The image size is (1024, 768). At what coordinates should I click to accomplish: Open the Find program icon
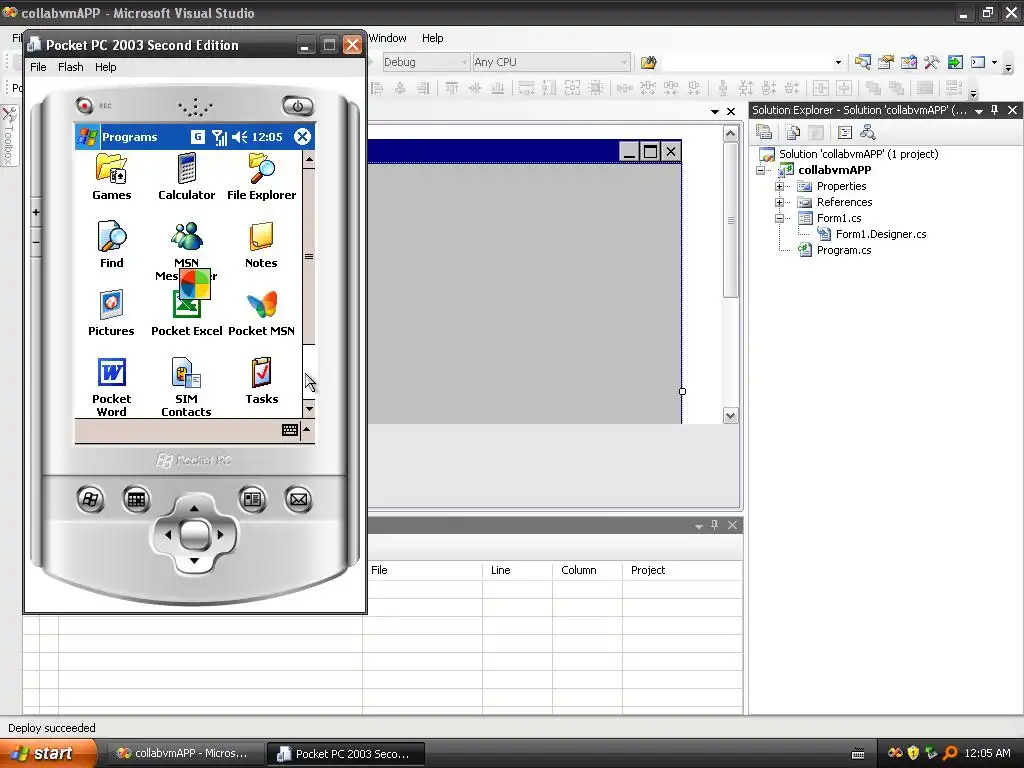click(112, 244)
